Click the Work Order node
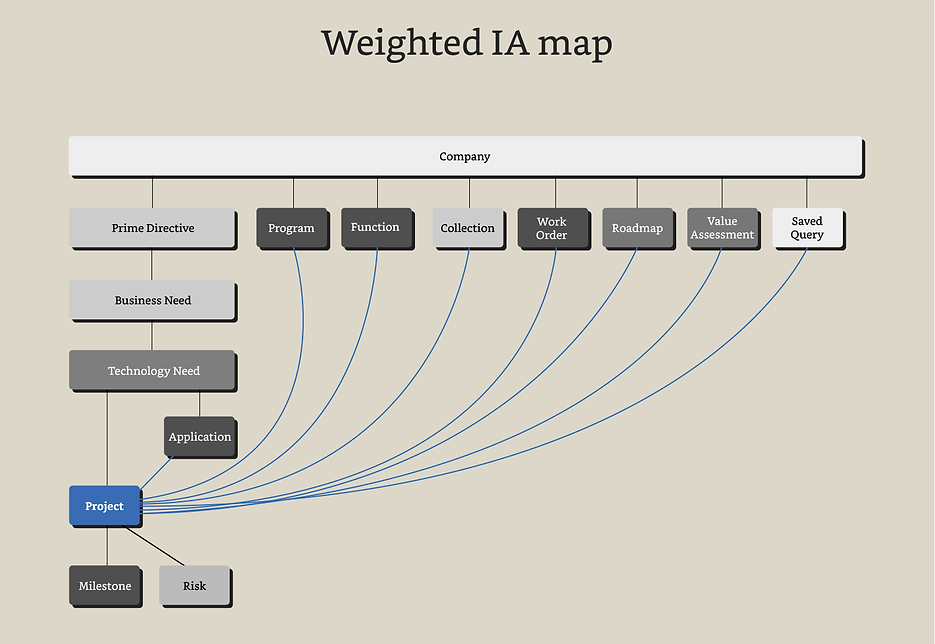This screenshot has width=935, height=644. 553,228
